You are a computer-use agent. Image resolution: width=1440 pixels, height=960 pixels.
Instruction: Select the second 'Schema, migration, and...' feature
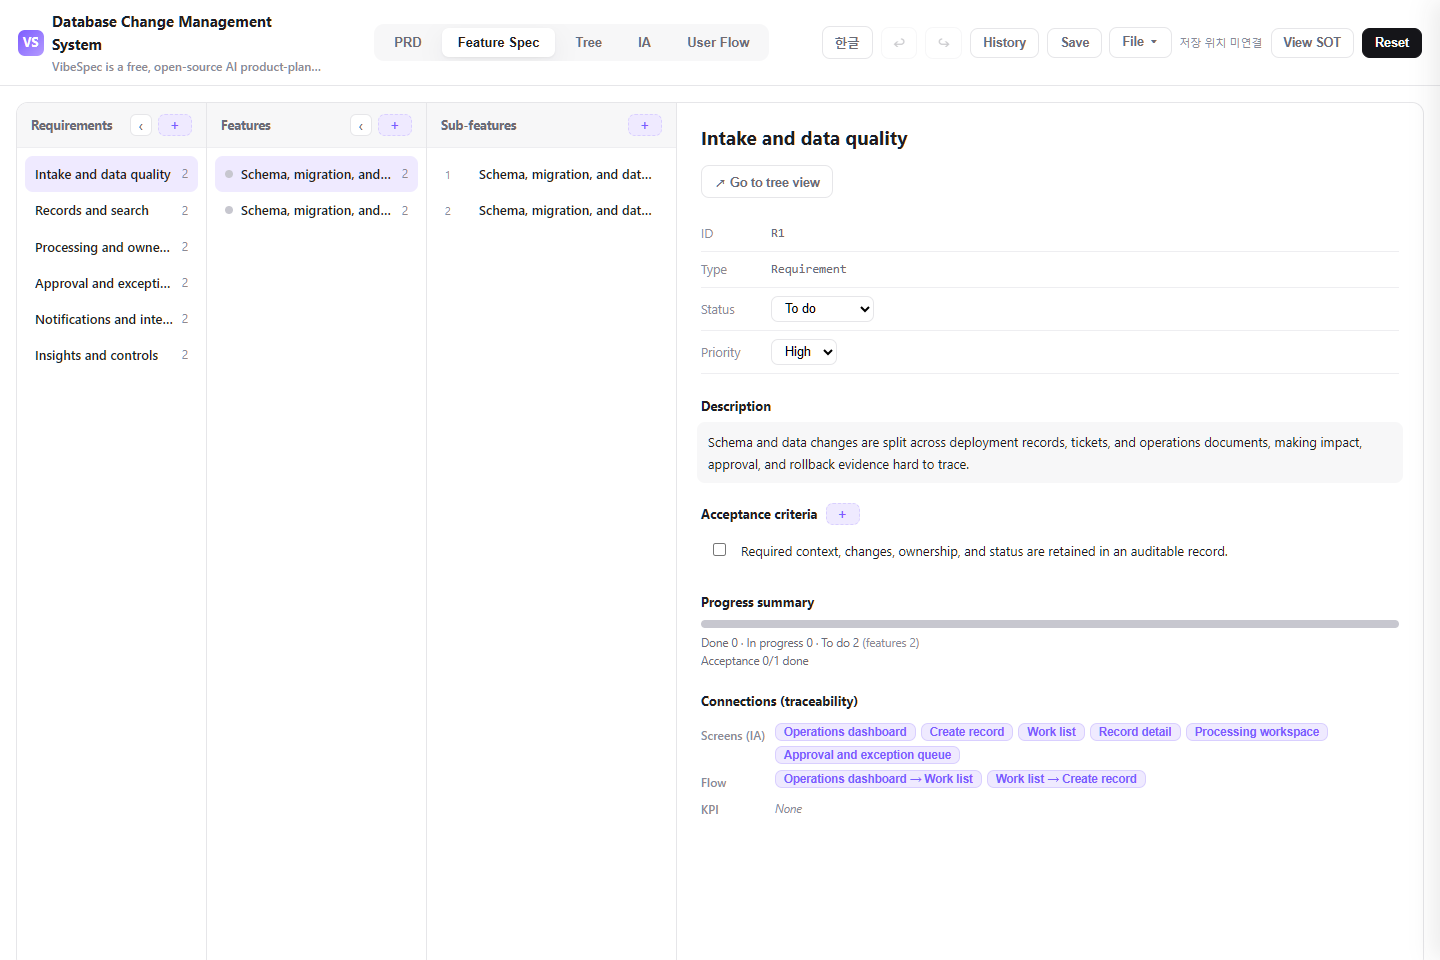coord(316,210)
